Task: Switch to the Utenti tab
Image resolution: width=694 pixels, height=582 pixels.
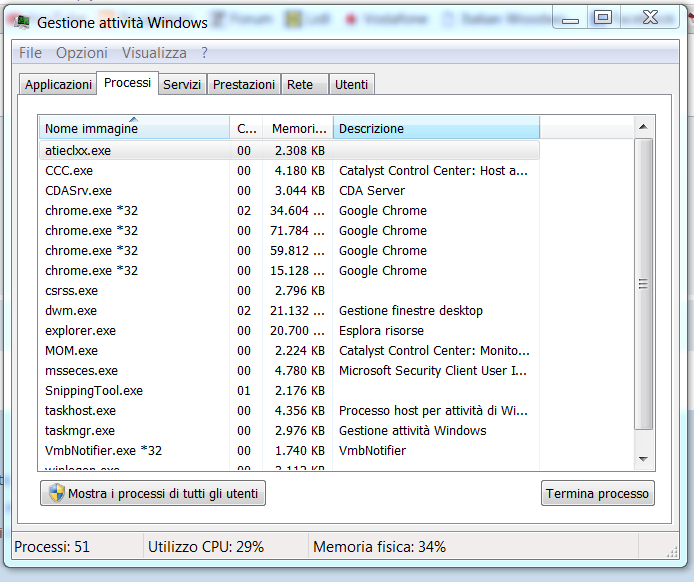Action: (351, 85)
